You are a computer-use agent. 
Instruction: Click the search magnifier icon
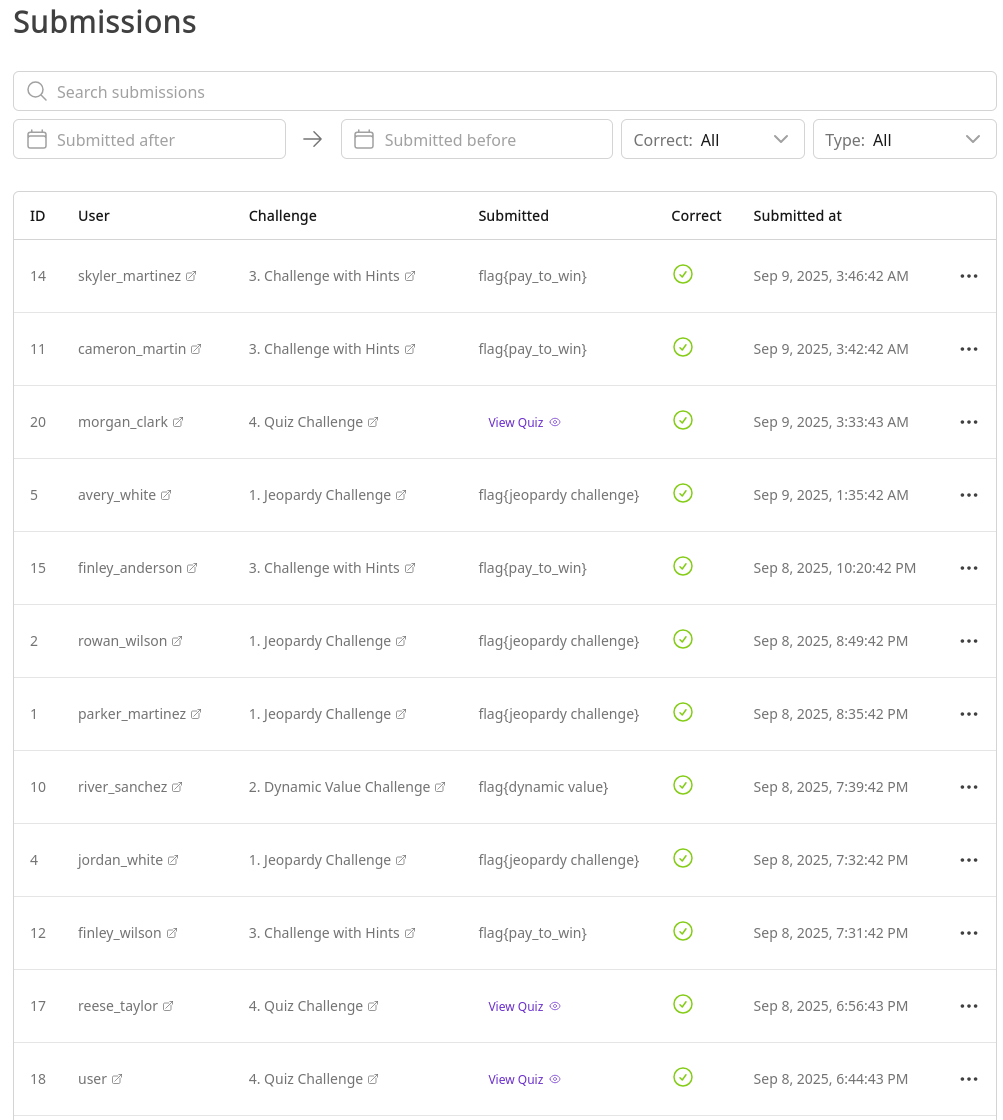coord(37,92)
